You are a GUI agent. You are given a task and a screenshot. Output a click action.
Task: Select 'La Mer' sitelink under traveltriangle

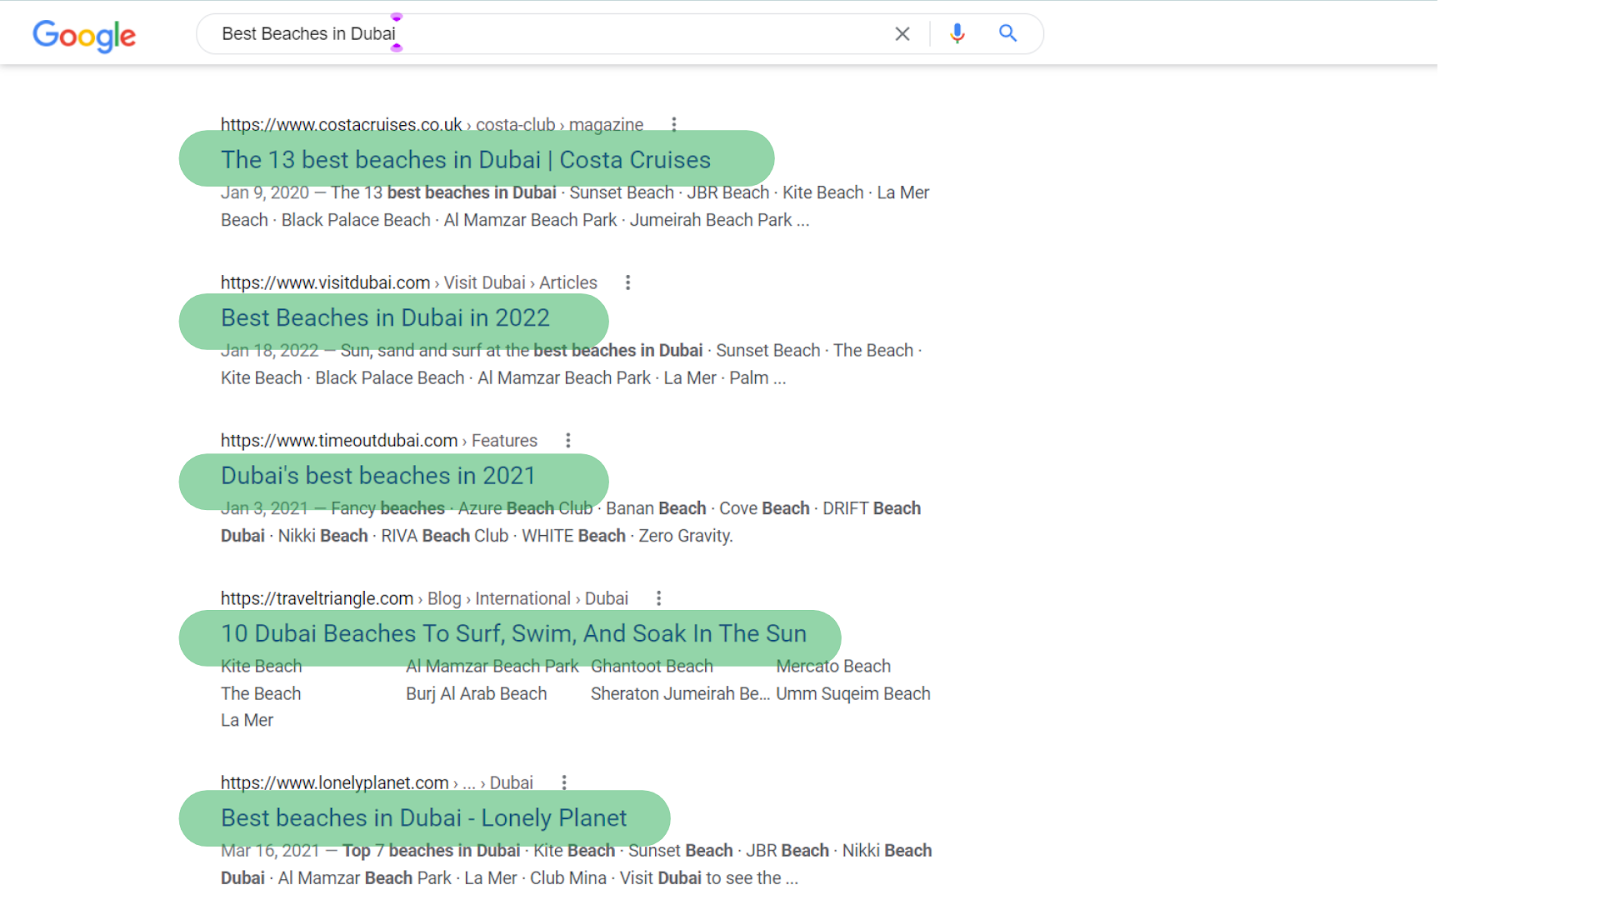pyautogui.click(x=247, y=720)
